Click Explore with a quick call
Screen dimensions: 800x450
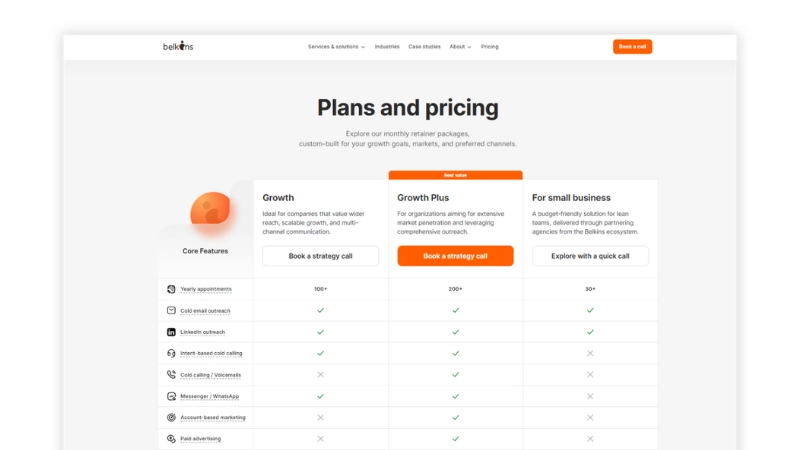(x=590, y=256)
